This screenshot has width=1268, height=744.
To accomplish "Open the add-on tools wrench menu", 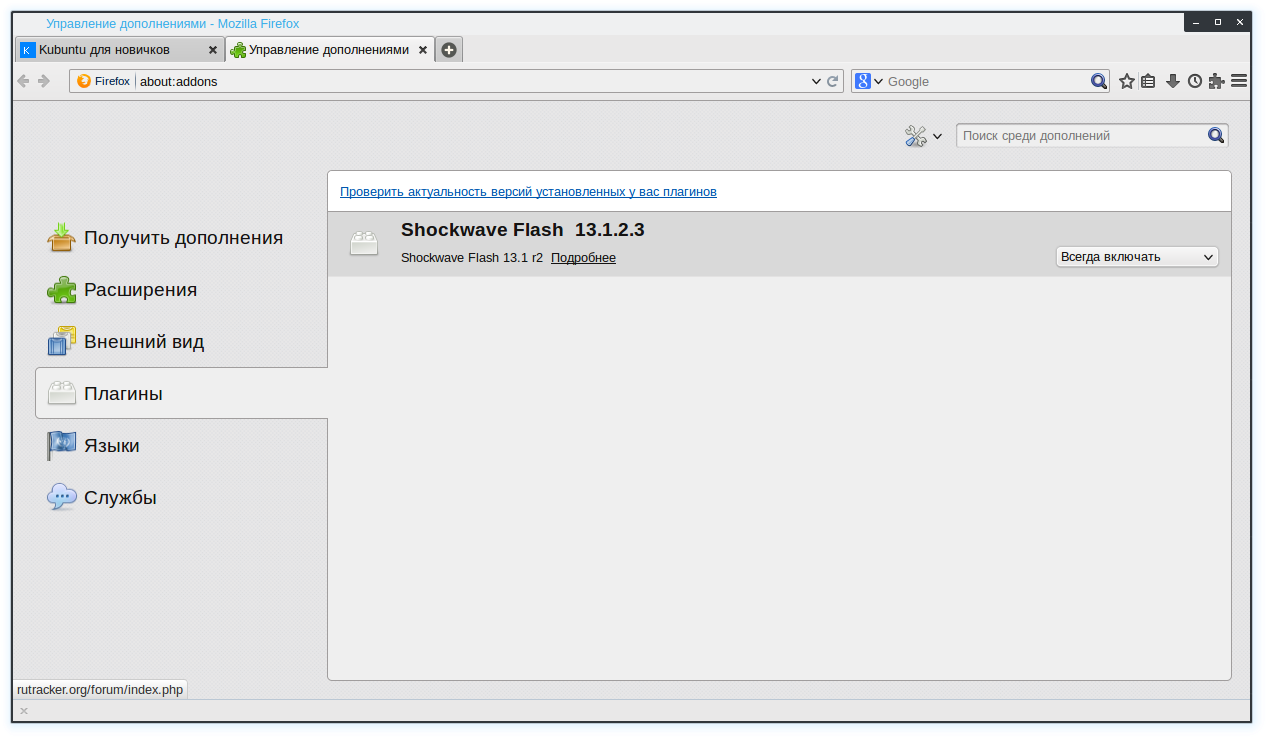I will click(923, 136).
